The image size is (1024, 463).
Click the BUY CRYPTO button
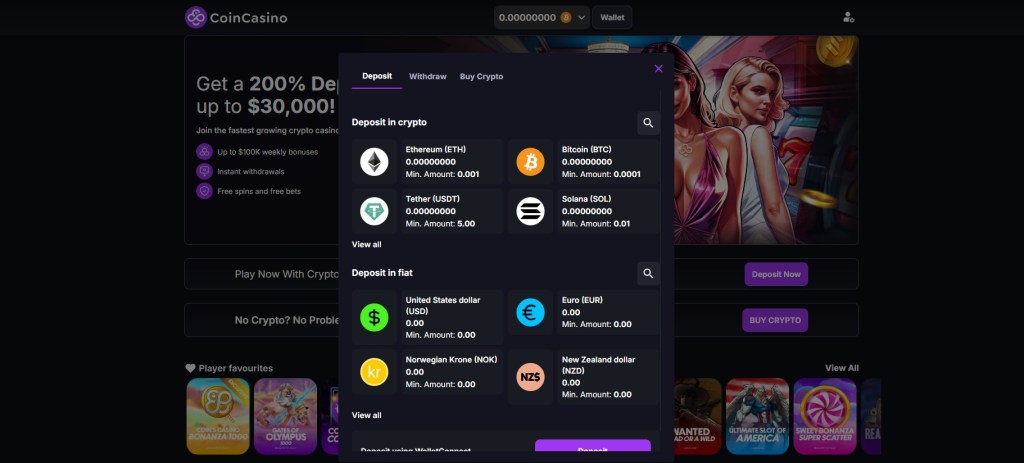[775, 321]
